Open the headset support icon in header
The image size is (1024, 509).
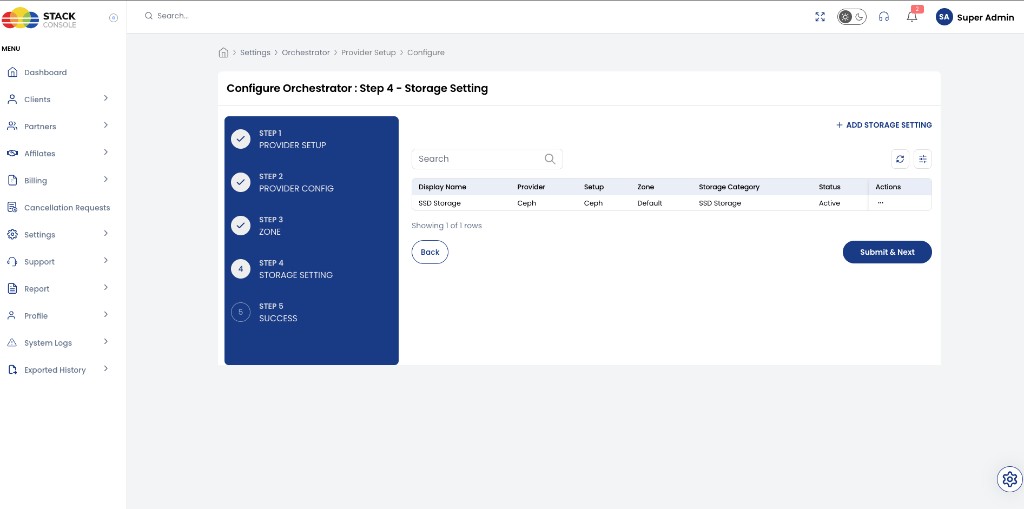tap(884, 17)
